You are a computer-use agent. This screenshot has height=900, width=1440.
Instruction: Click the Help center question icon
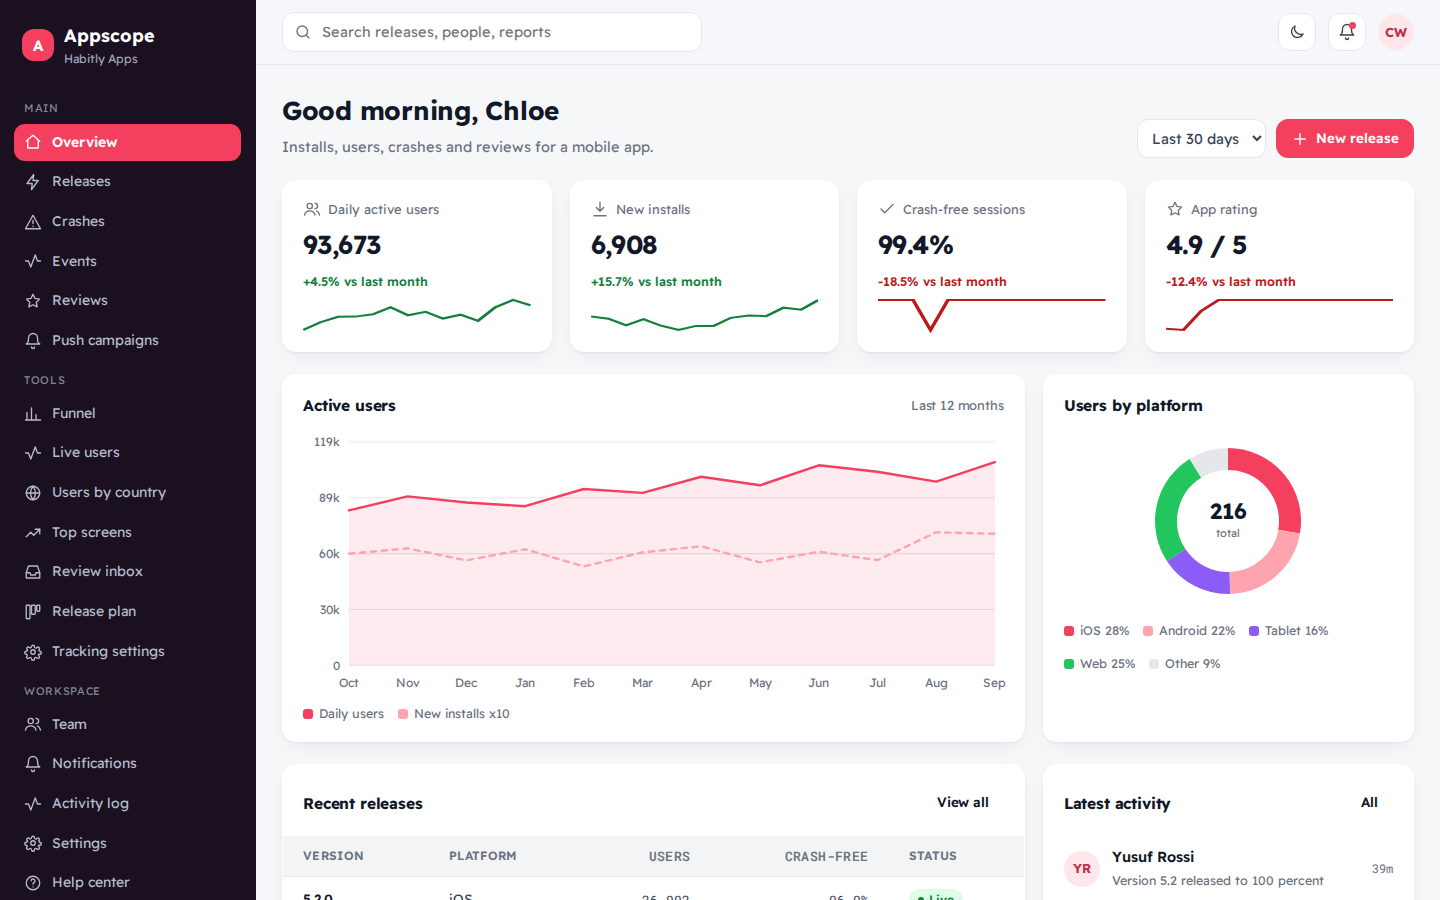click(x=33, y=882)
